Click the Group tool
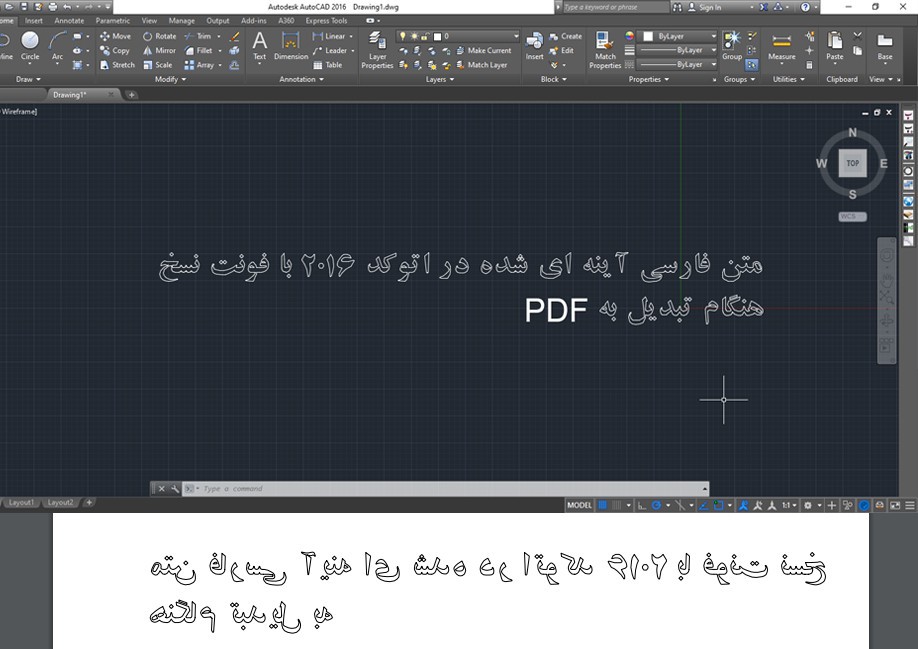 [x=732, y=46]
